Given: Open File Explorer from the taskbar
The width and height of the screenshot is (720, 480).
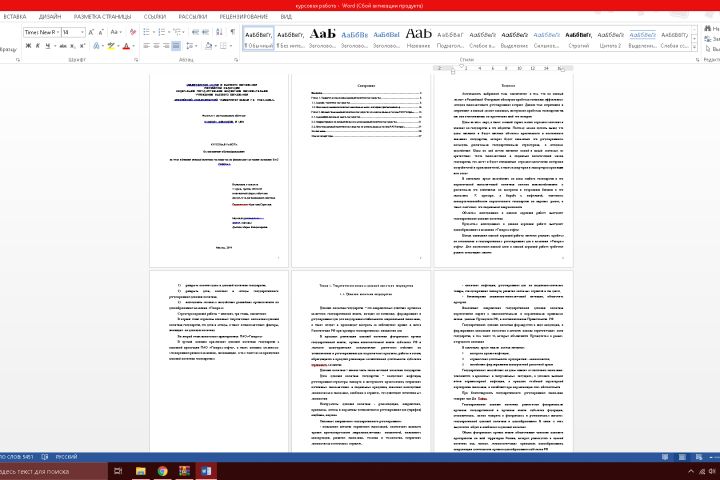Looking at the screenshot, I should coord(141,471).
